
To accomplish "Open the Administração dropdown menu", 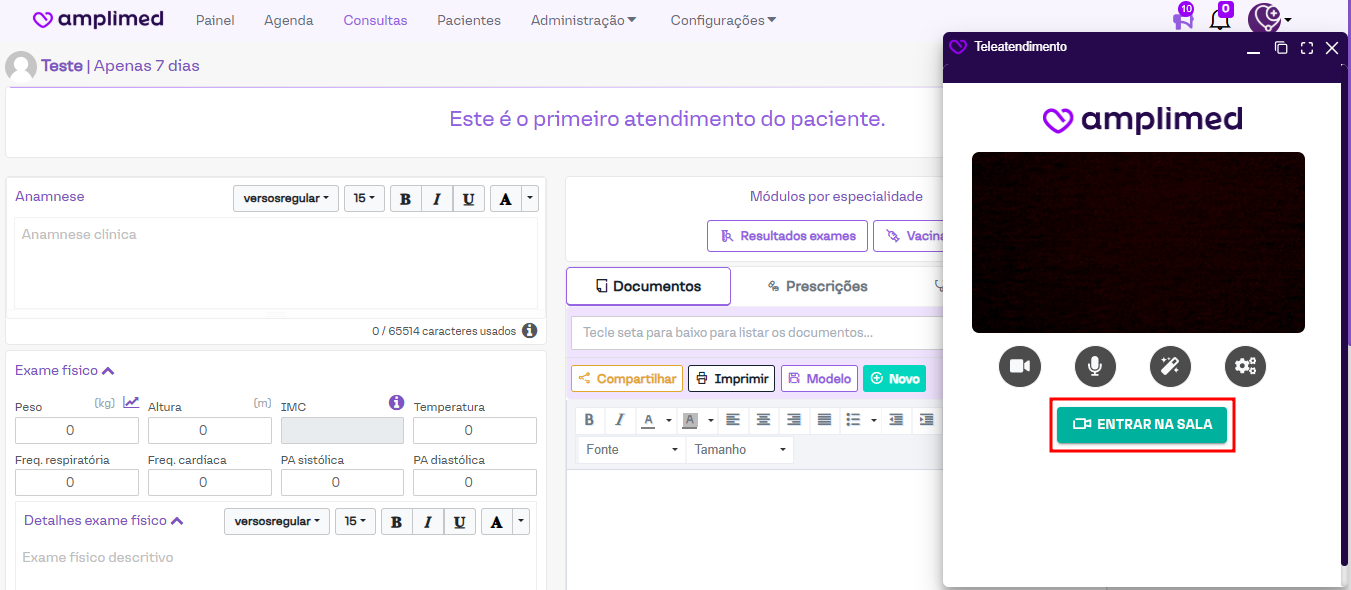I will [x=583, y=20].
